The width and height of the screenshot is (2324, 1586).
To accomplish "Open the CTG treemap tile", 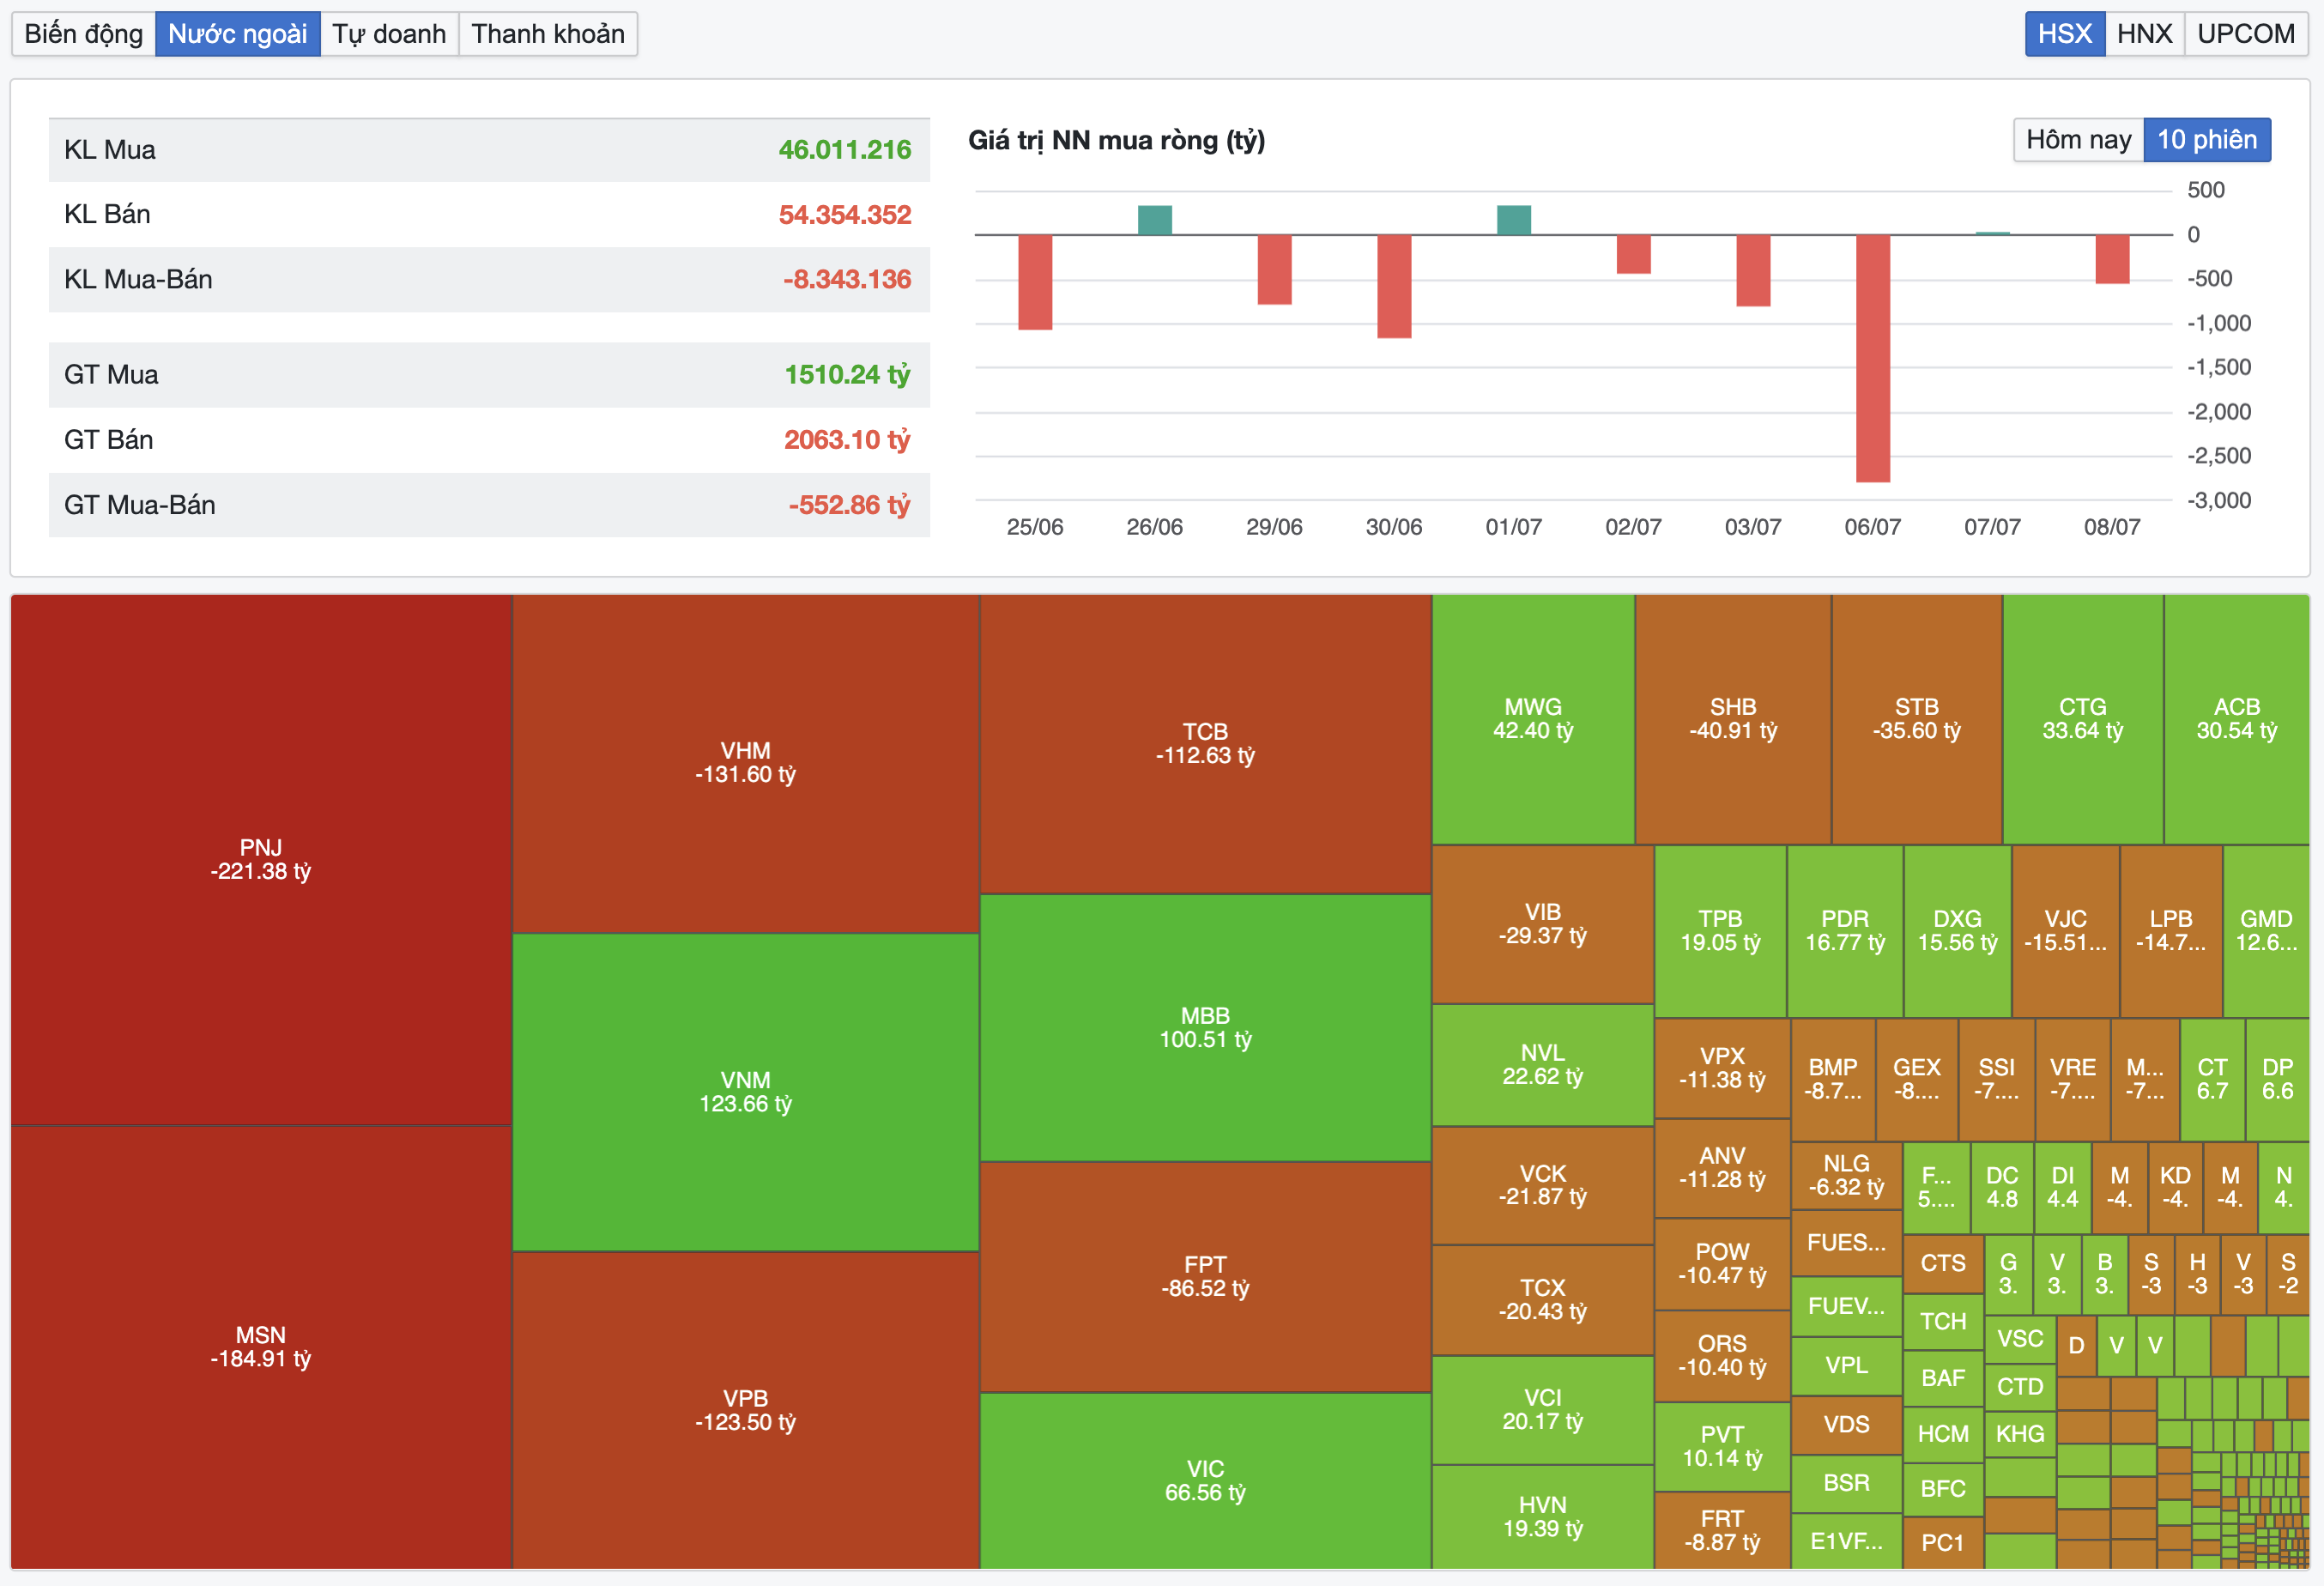I will point(2083,719).
